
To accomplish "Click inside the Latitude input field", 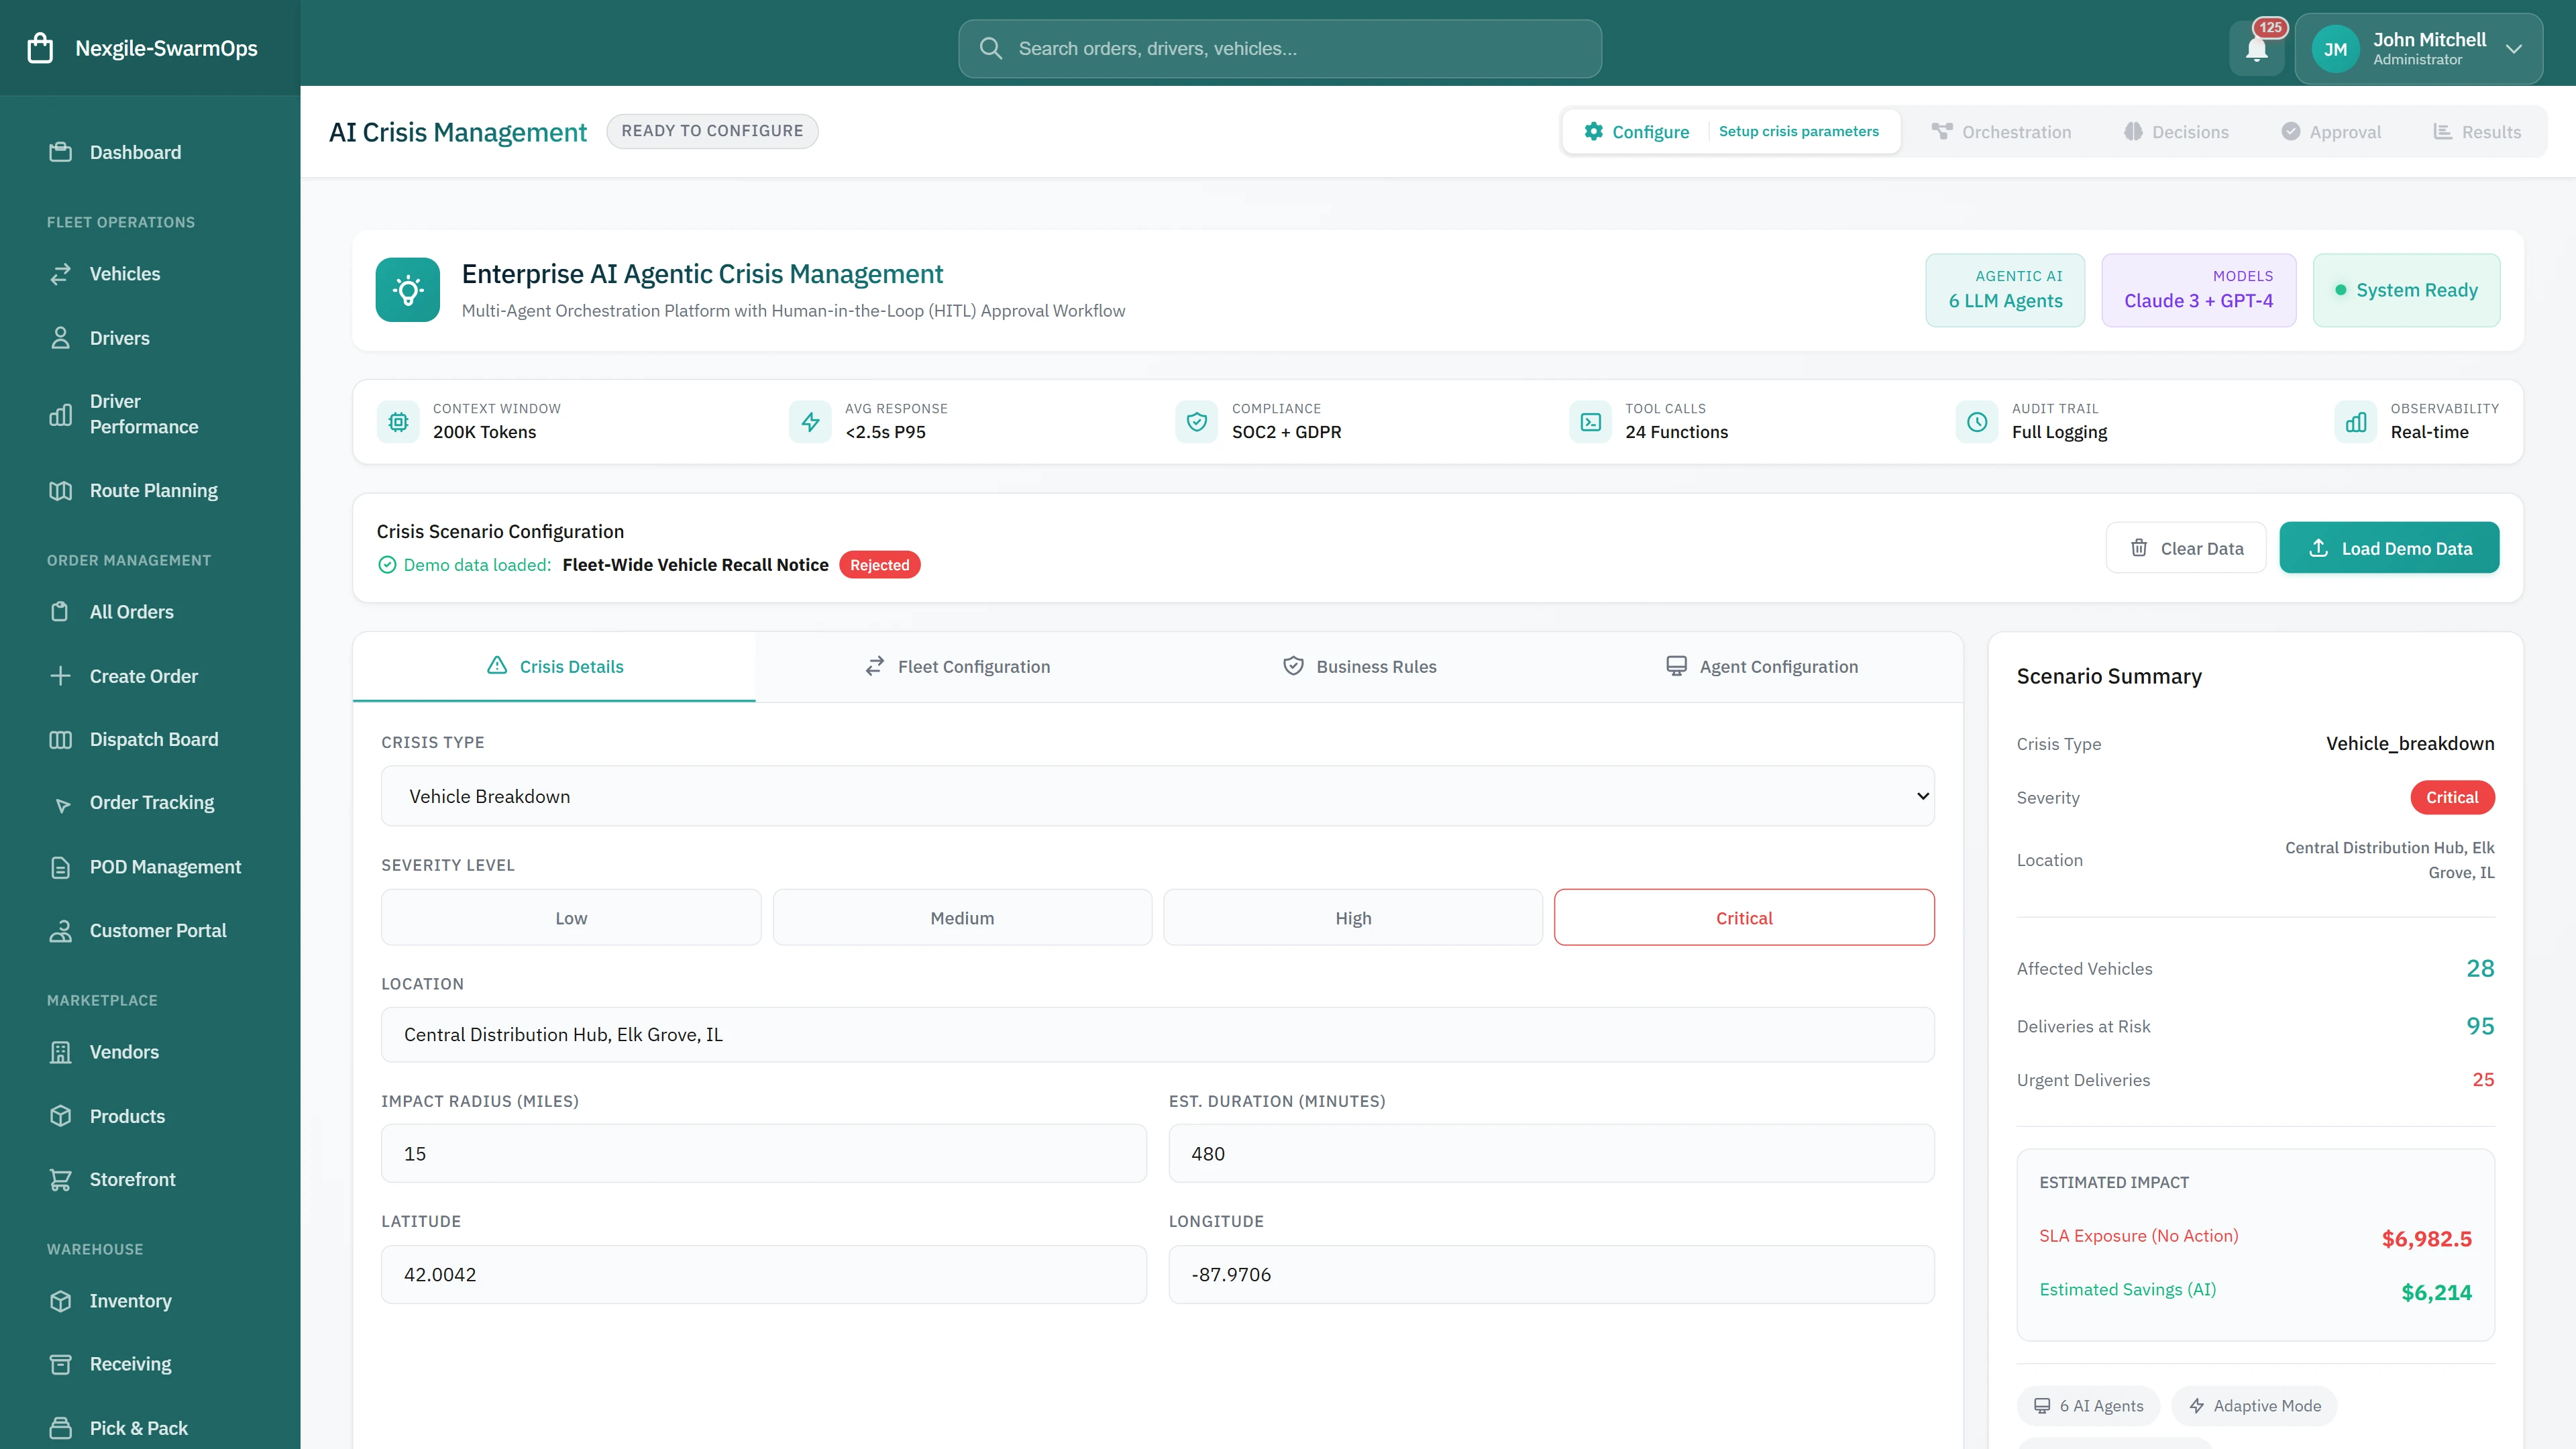I will 763,1274.
